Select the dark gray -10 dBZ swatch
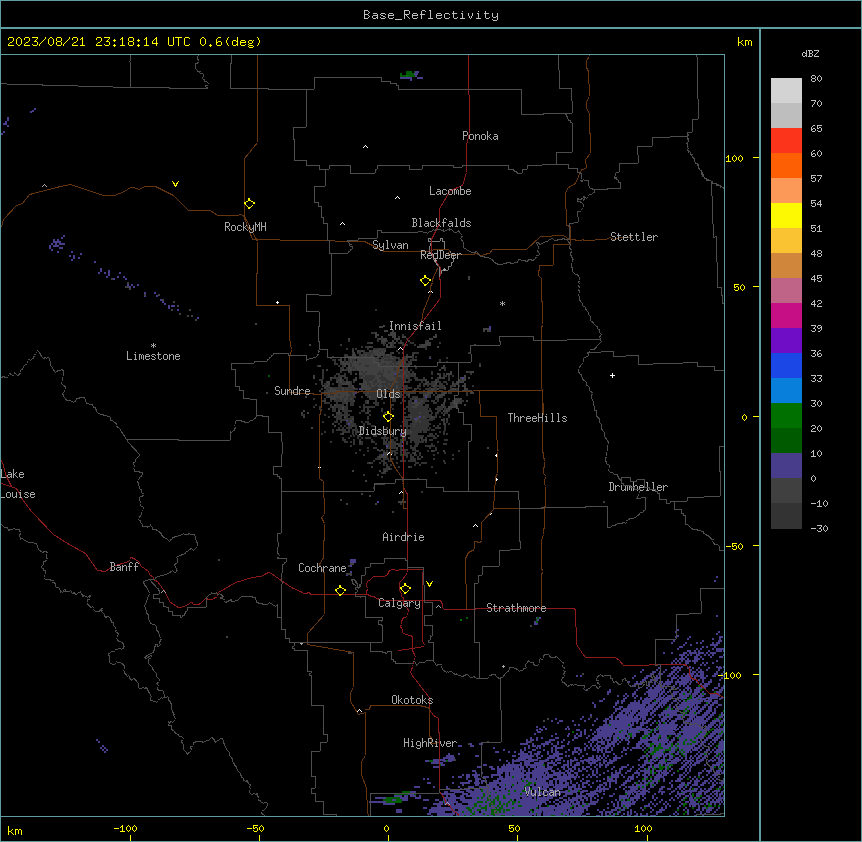Image resolution: width=862 pixels, height=842 pixels. [x=786, y=516]
